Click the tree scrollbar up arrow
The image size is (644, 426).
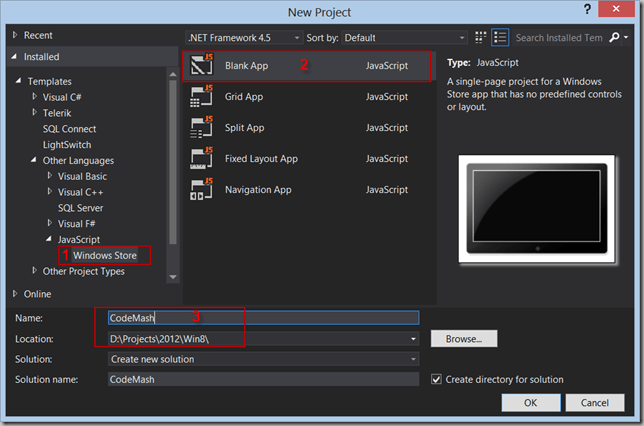click(x=173, y=74)
